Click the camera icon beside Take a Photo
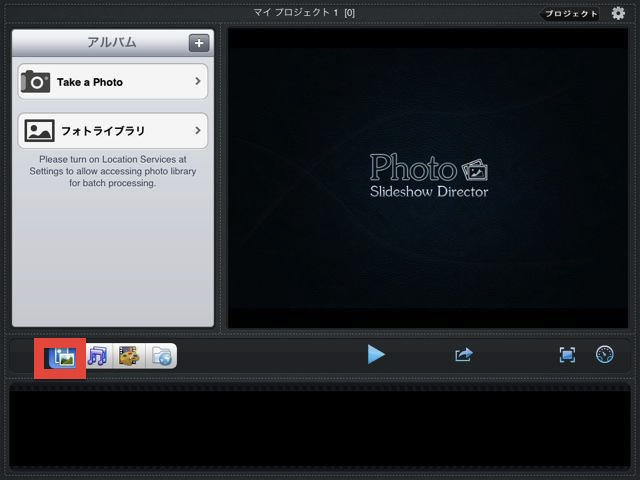 [x=36, y=81]
